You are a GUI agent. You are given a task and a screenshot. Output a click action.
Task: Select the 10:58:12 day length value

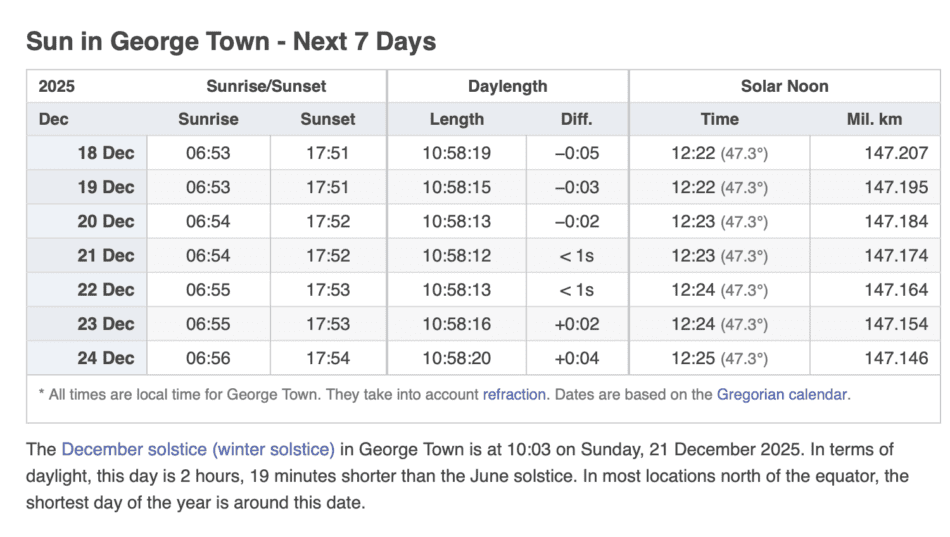tap(457, 256)
